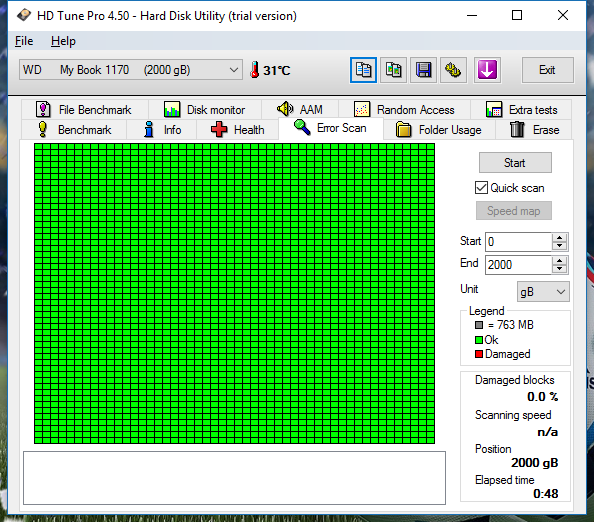The image size is (594, 522).
Task: Increase the End value with up arrow
Action: pyautogui.click(x=560, y=260)
